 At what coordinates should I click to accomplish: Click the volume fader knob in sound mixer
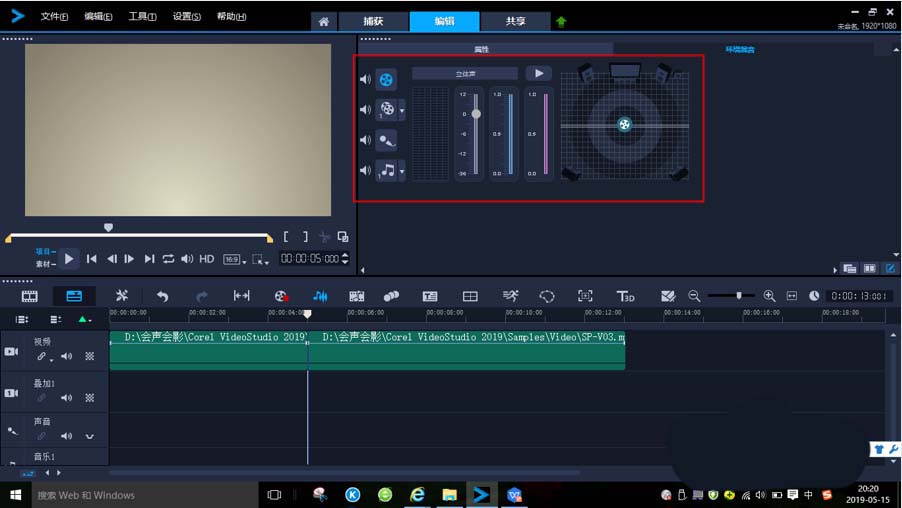pos(476,114)
